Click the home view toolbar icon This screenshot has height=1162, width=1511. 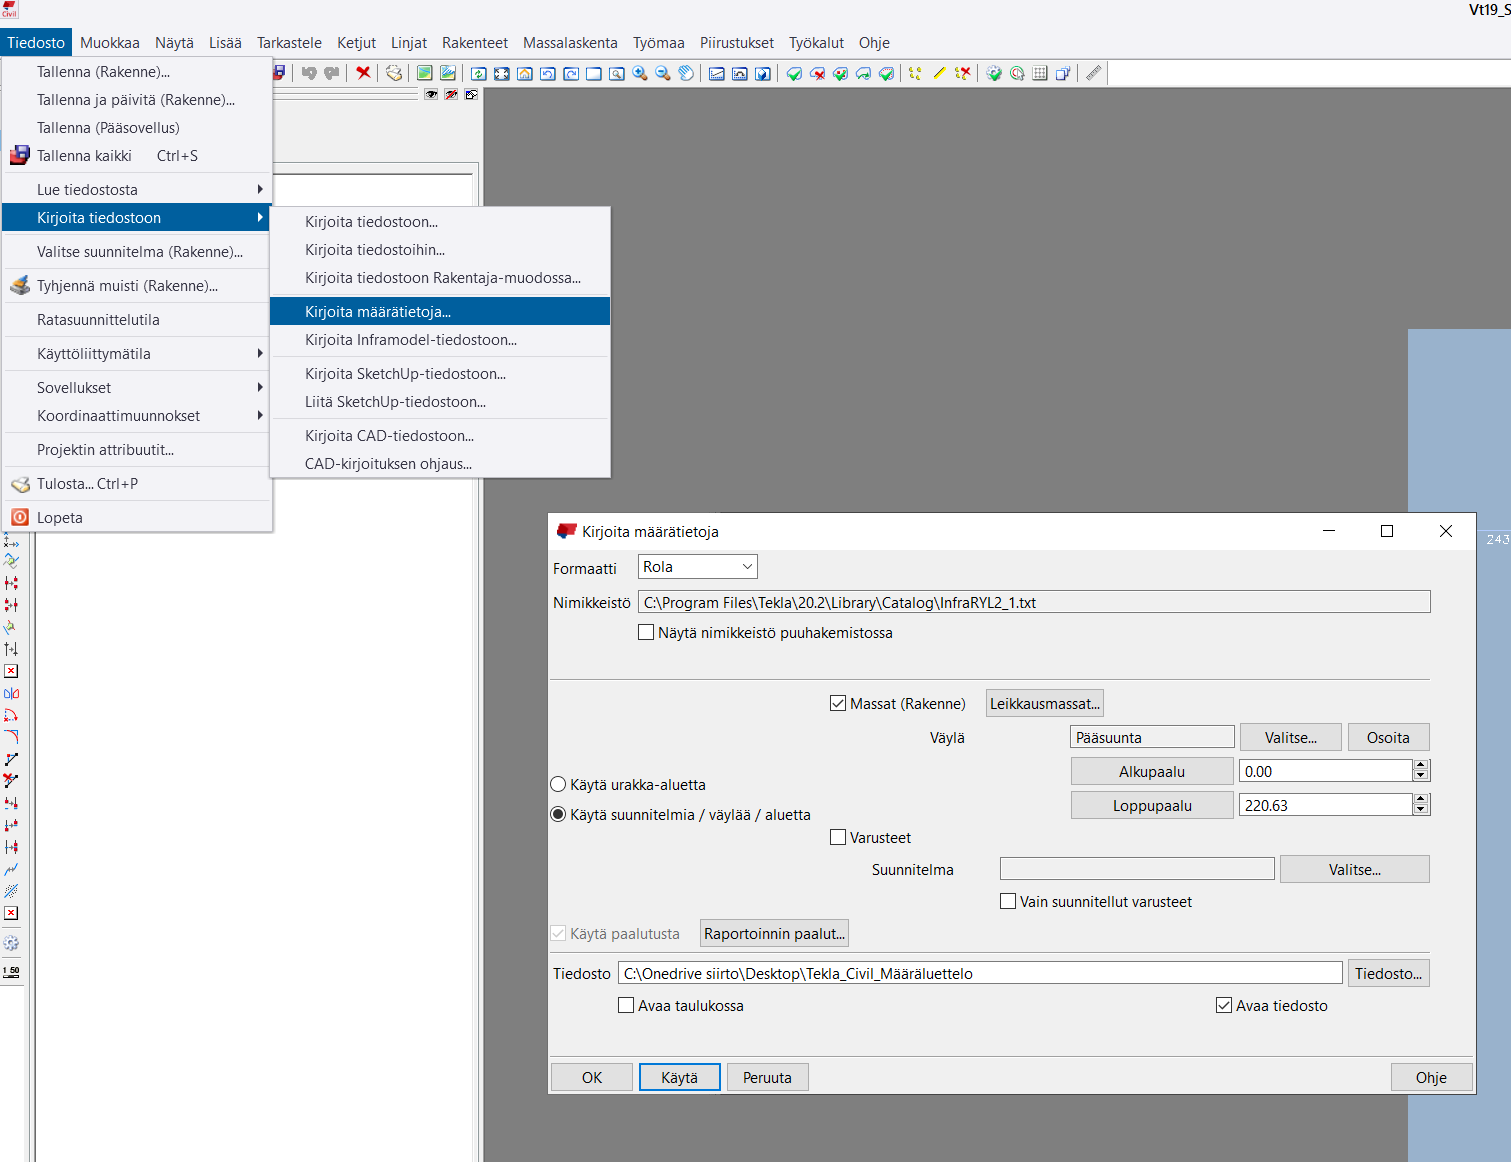tap(525, 73)
